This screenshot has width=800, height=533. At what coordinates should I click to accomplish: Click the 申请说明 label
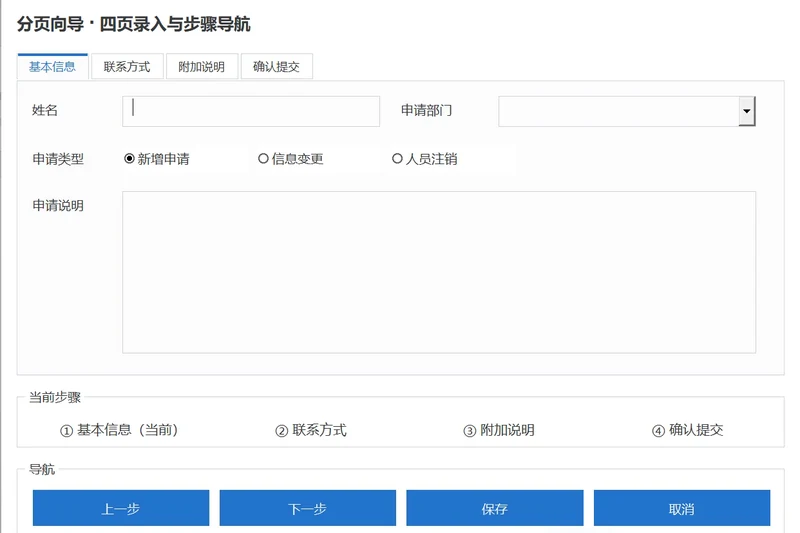[58, 206]
